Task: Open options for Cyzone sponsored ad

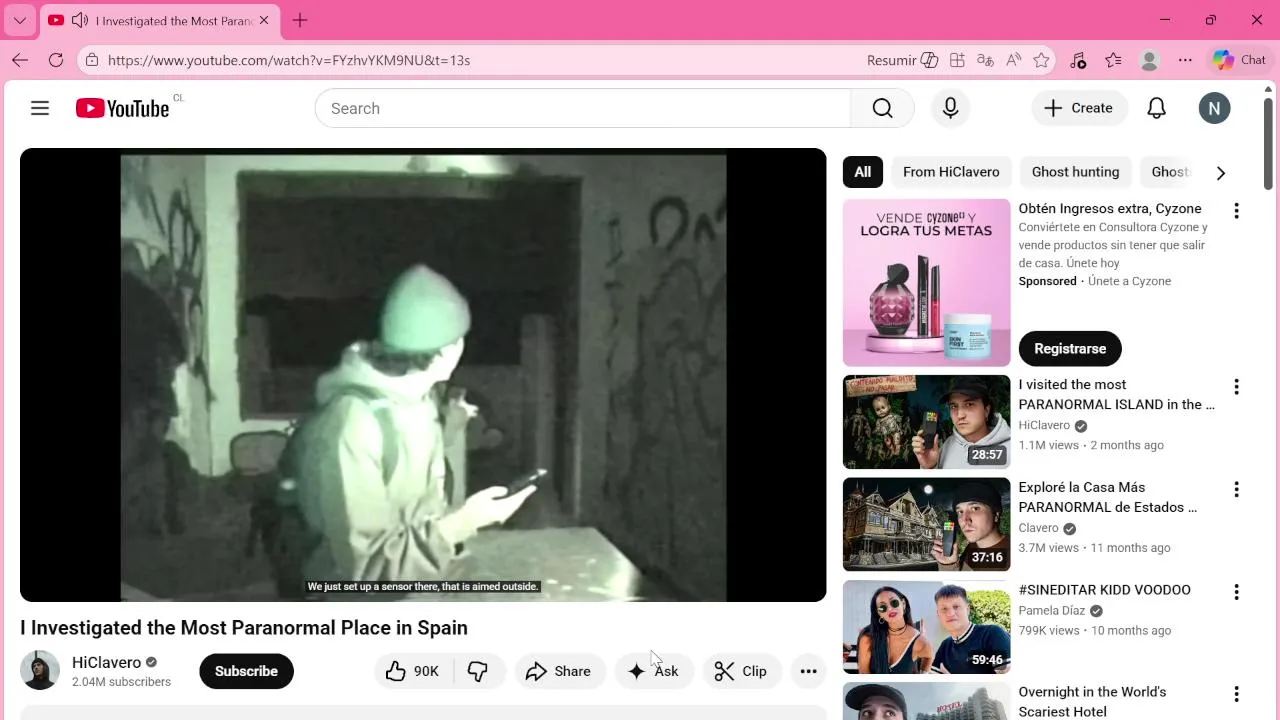Action: click(x=1236, y=211)
